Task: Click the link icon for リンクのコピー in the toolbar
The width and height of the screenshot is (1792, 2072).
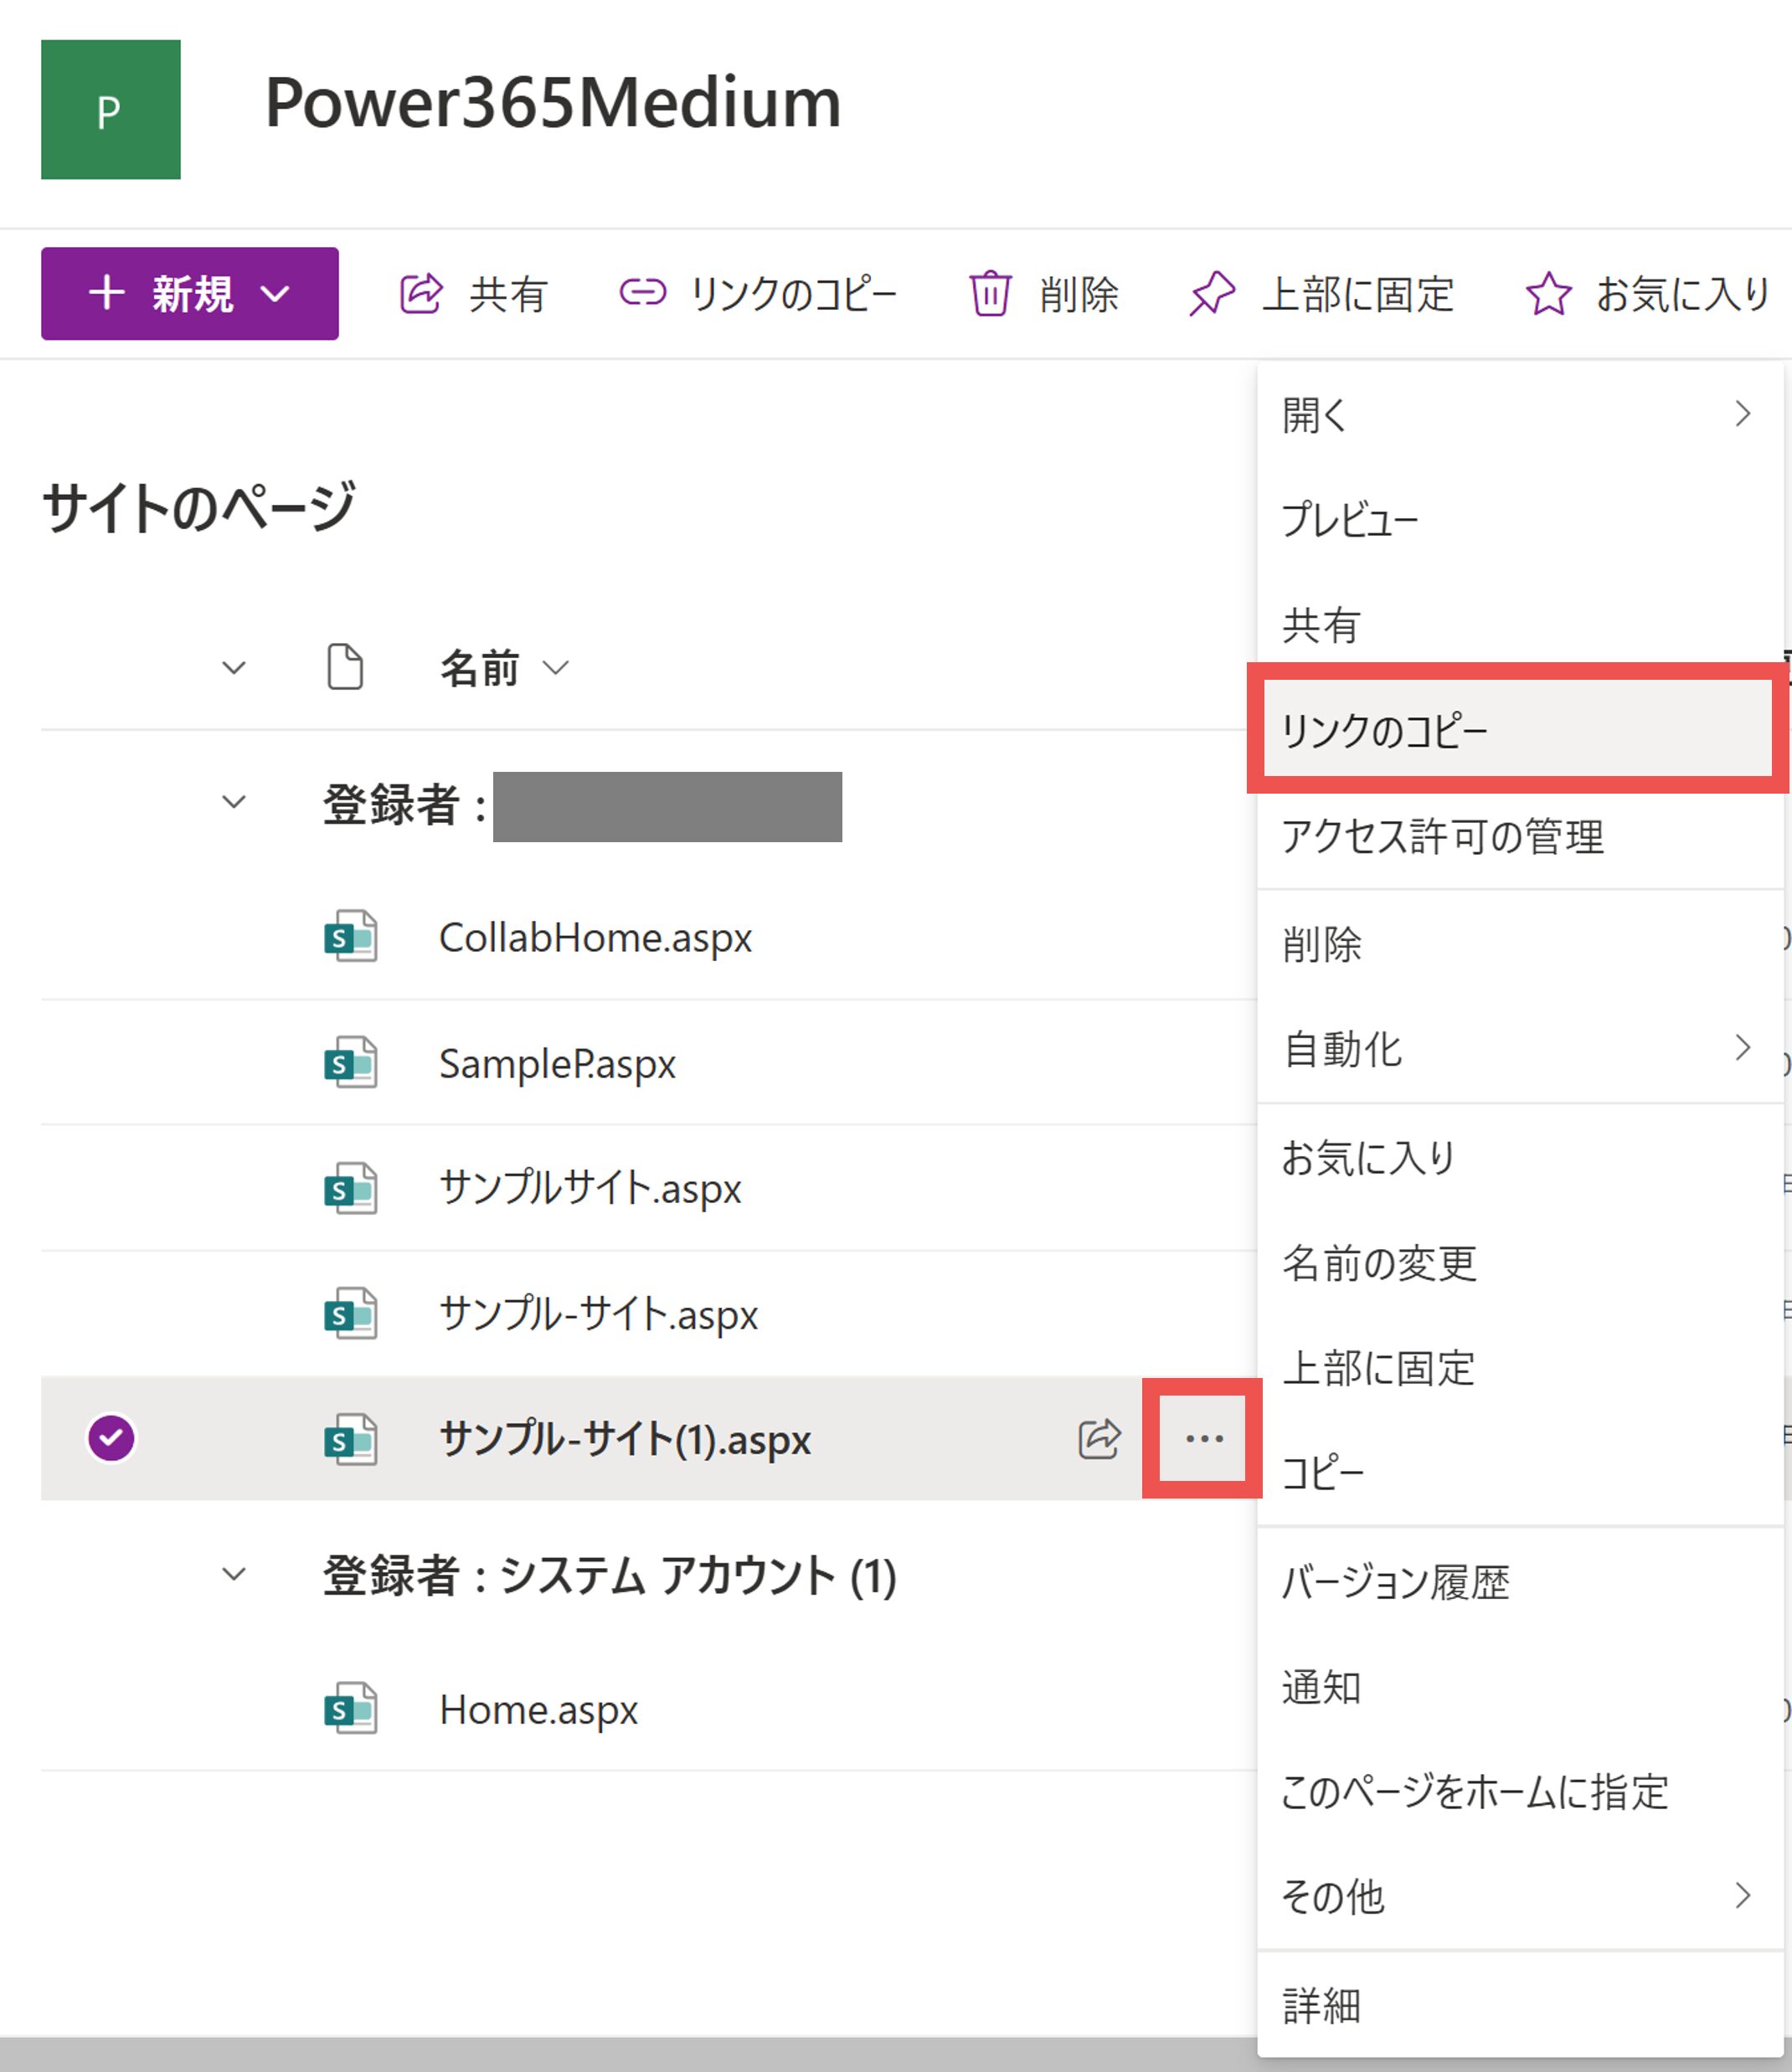Action: 642,293
